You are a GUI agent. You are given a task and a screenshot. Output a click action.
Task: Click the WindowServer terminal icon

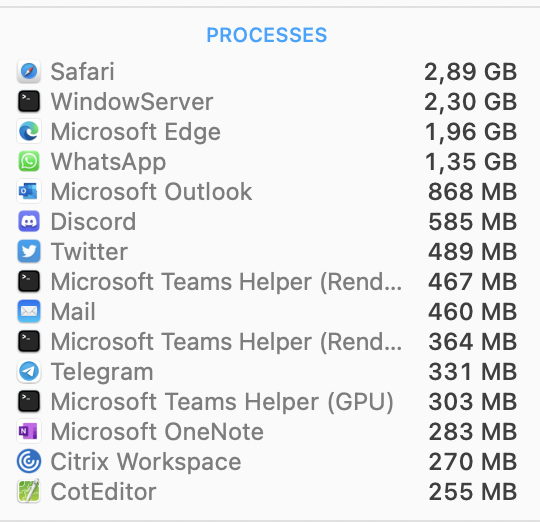(29, 102)
